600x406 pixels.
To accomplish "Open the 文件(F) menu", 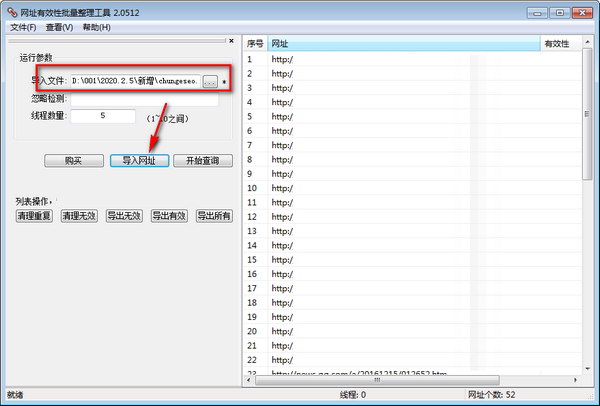I will (x=23, y=27).
